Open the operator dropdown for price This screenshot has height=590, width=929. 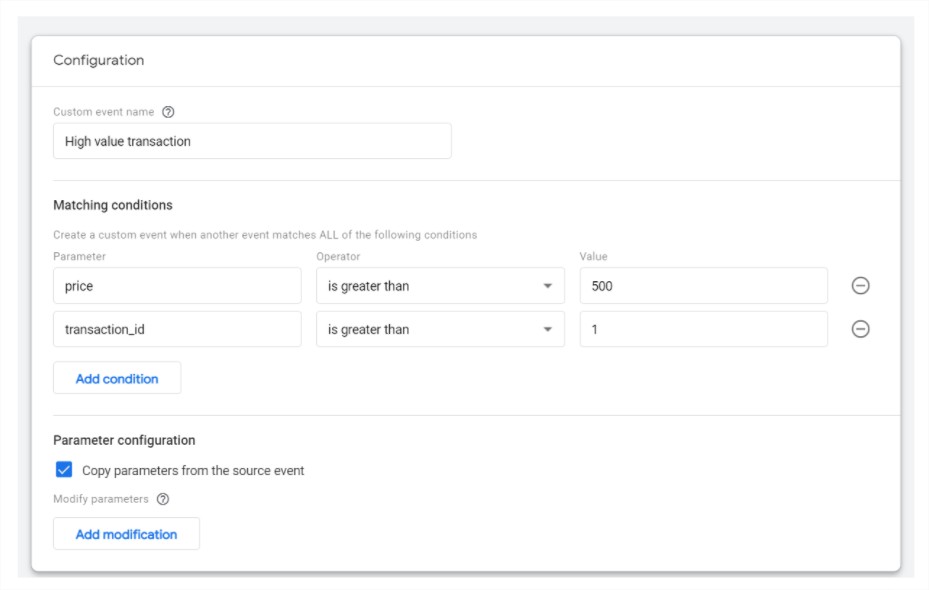(440, 286)
